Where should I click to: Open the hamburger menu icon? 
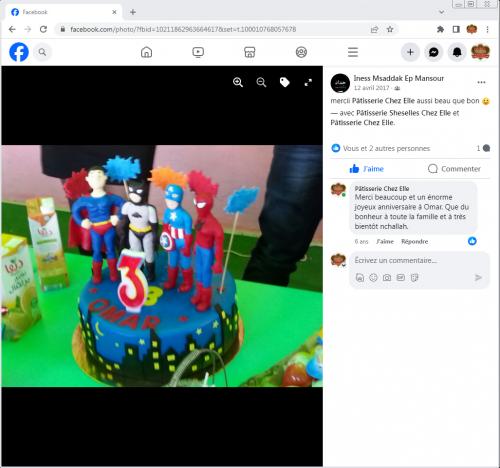tap(353, 52)
